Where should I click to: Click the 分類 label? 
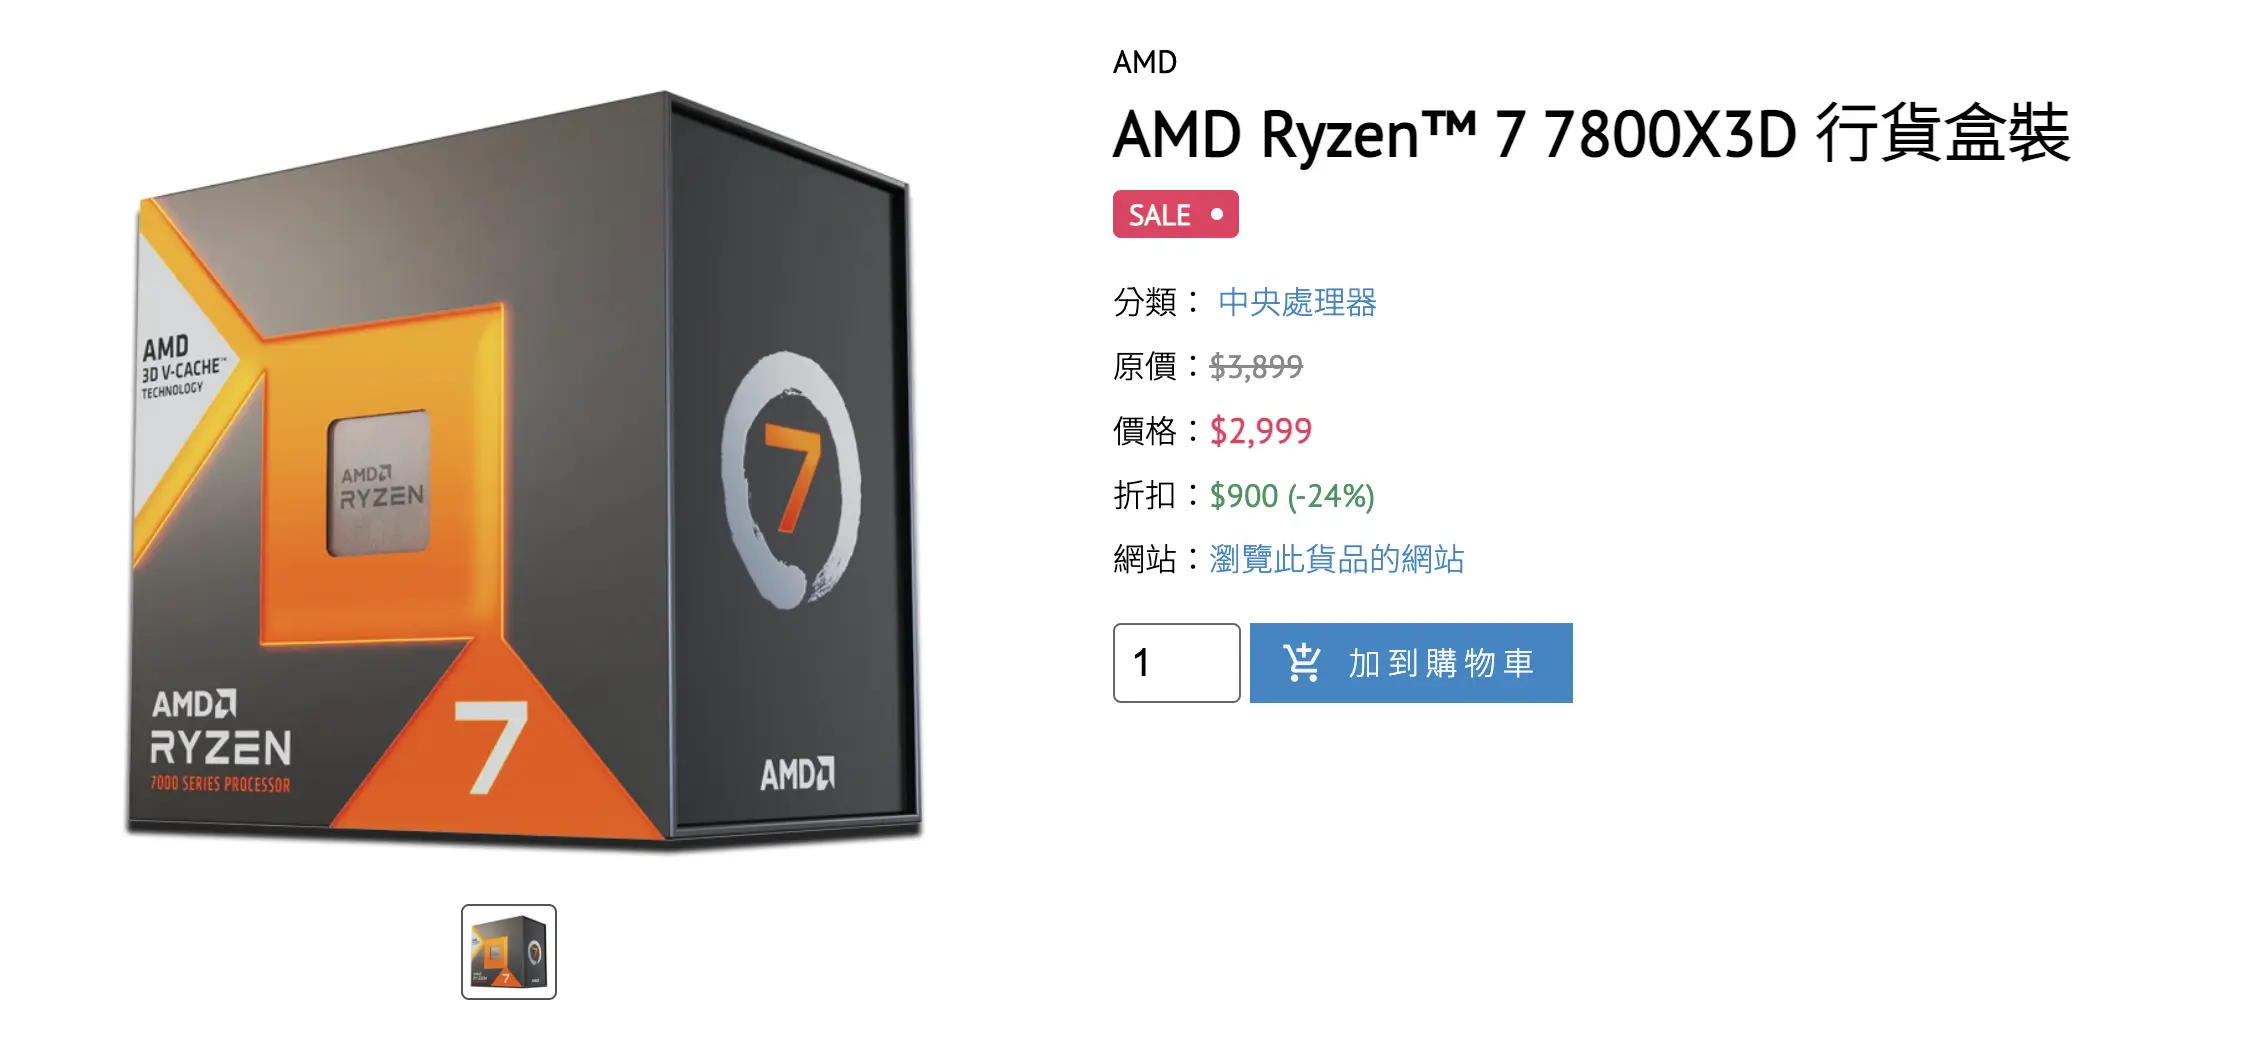click(1145, 302)
